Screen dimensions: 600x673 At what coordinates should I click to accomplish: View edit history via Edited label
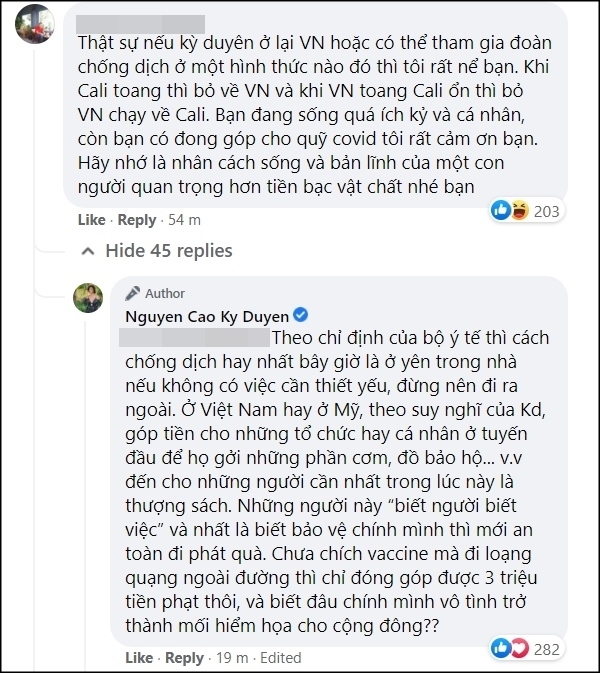[x=281, y=660]
